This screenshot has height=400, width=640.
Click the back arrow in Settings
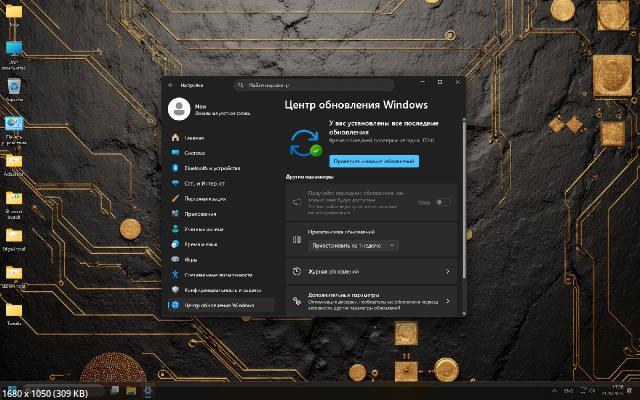[x=171, y=85]
